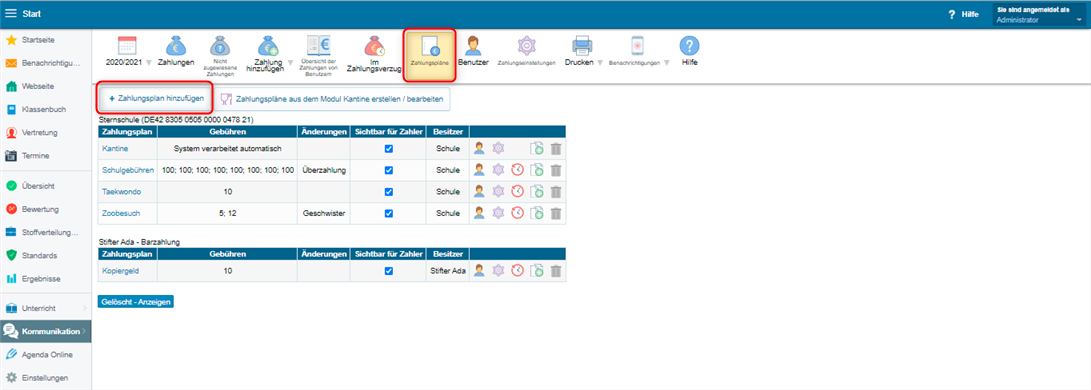Toggle Kopiergeld Sichtbar für Zahler checkbox
This screenshot has width=1091, height=390.
click(x=389, y=271)
